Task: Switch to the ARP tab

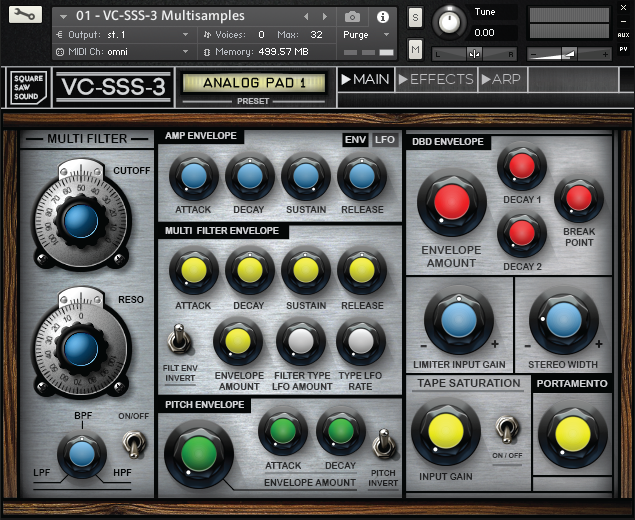Action: tap(502, 79)
